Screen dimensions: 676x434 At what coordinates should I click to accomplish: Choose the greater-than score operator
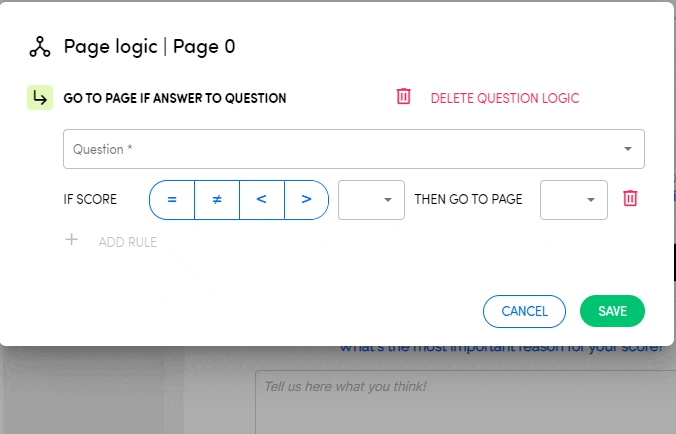pyautogui.click(x=306, y=199)
